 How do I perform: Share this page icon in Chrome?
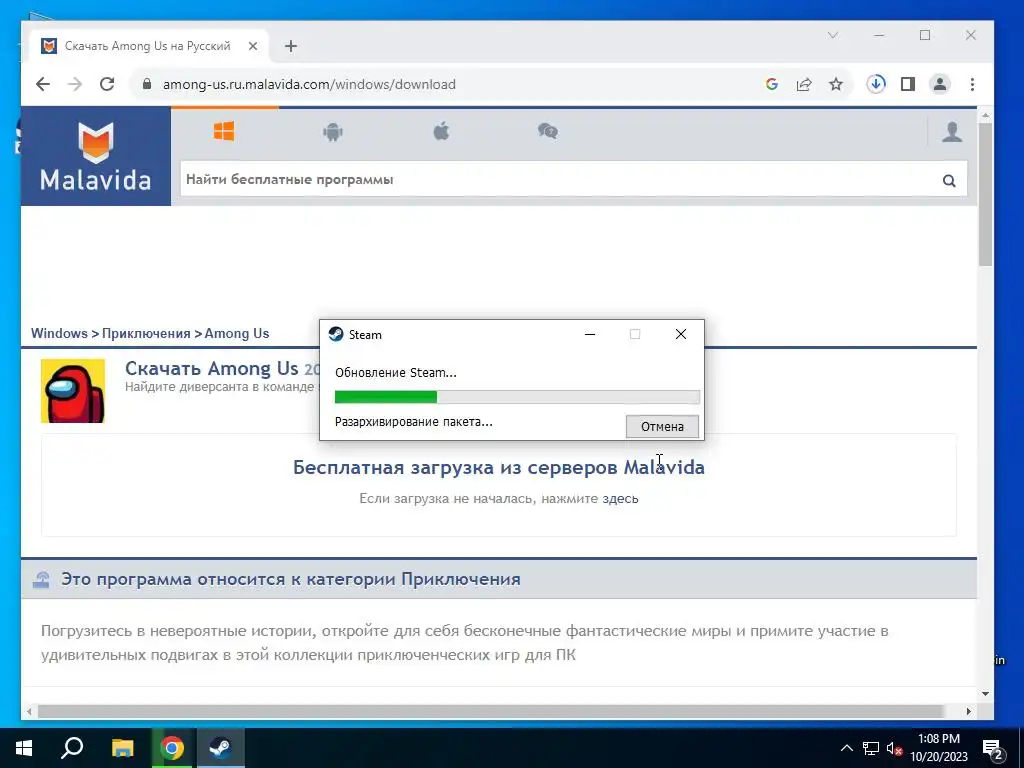point(804,84)
